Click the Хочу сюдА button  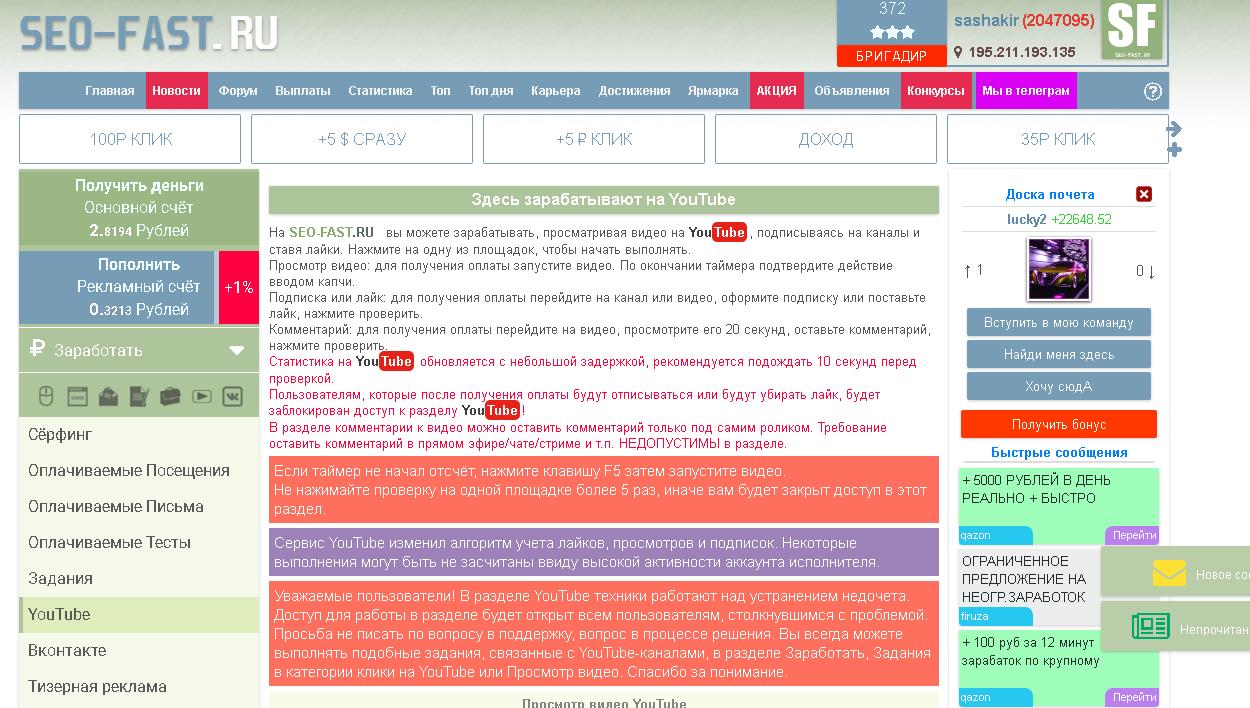click(x=1059, y=386)
